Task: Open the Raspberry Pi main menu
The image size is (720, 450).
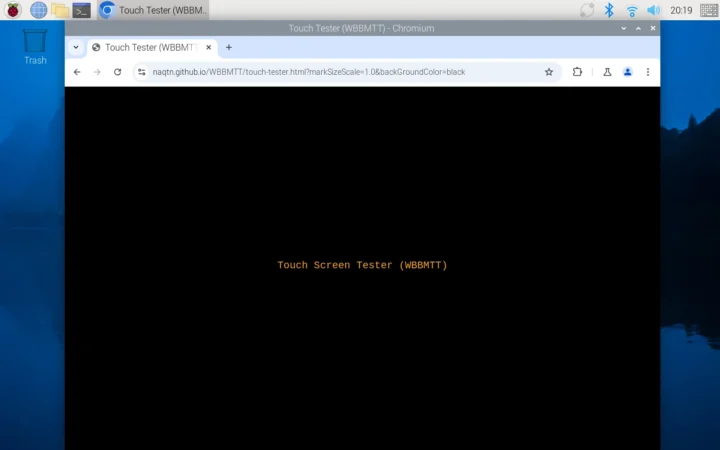Action: [13, 10]
